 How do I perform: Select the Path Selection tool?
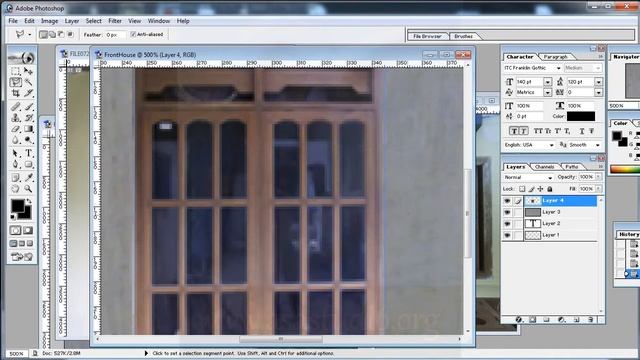(x=16, y=153)
